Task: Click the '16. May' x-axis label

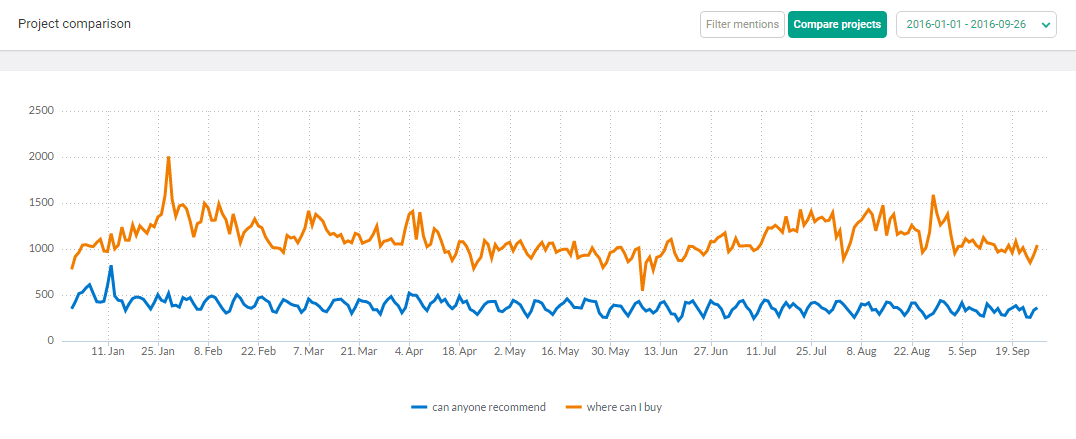Action: click(559, 351)
